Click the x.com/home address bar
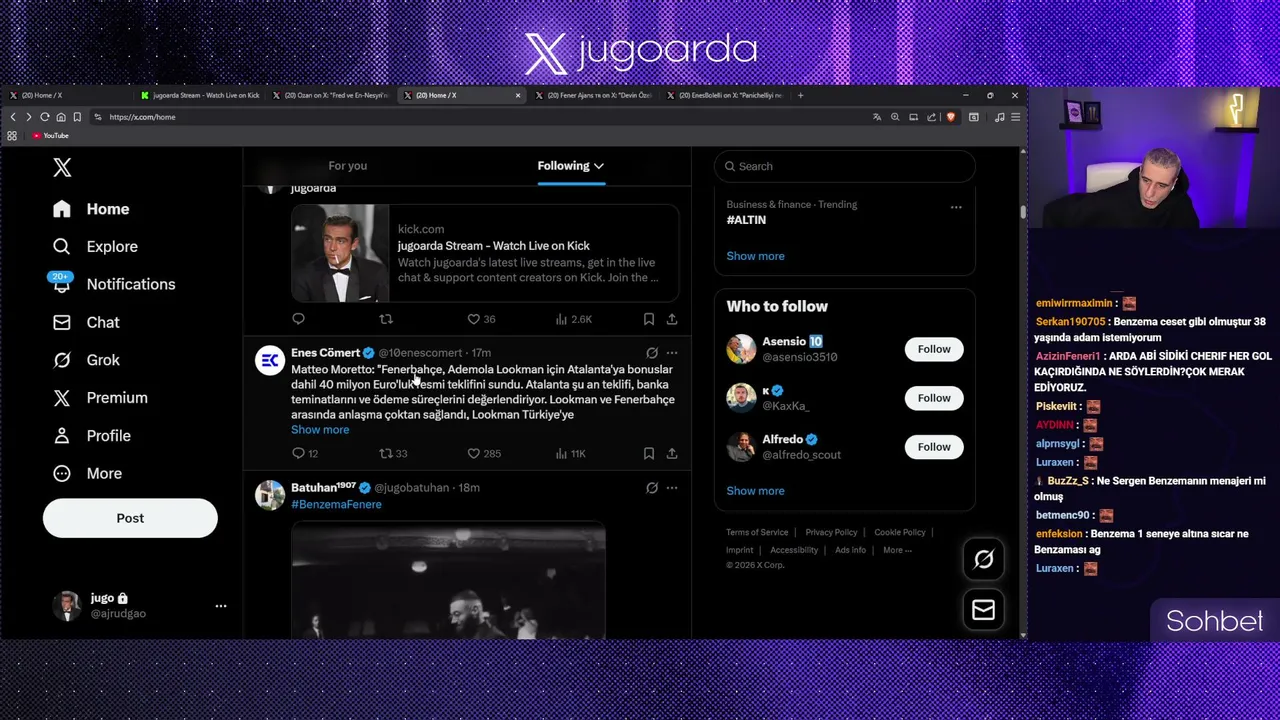Viewport: 1280px width, 720px height. click(480, 117)
